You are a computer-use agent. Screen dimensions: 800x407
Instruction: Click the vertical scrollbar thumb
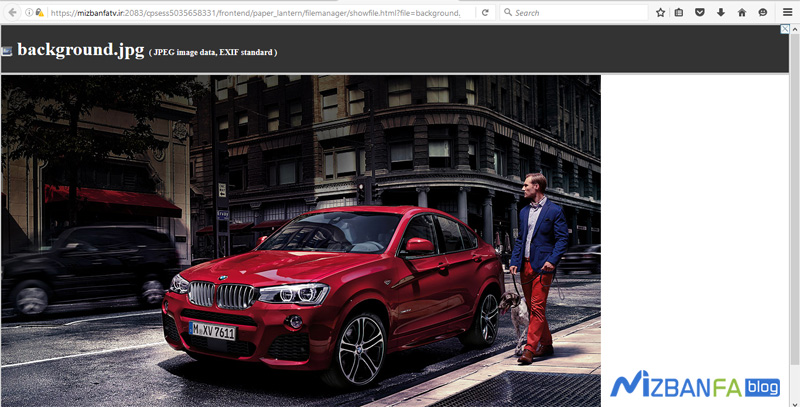[795, 199]
